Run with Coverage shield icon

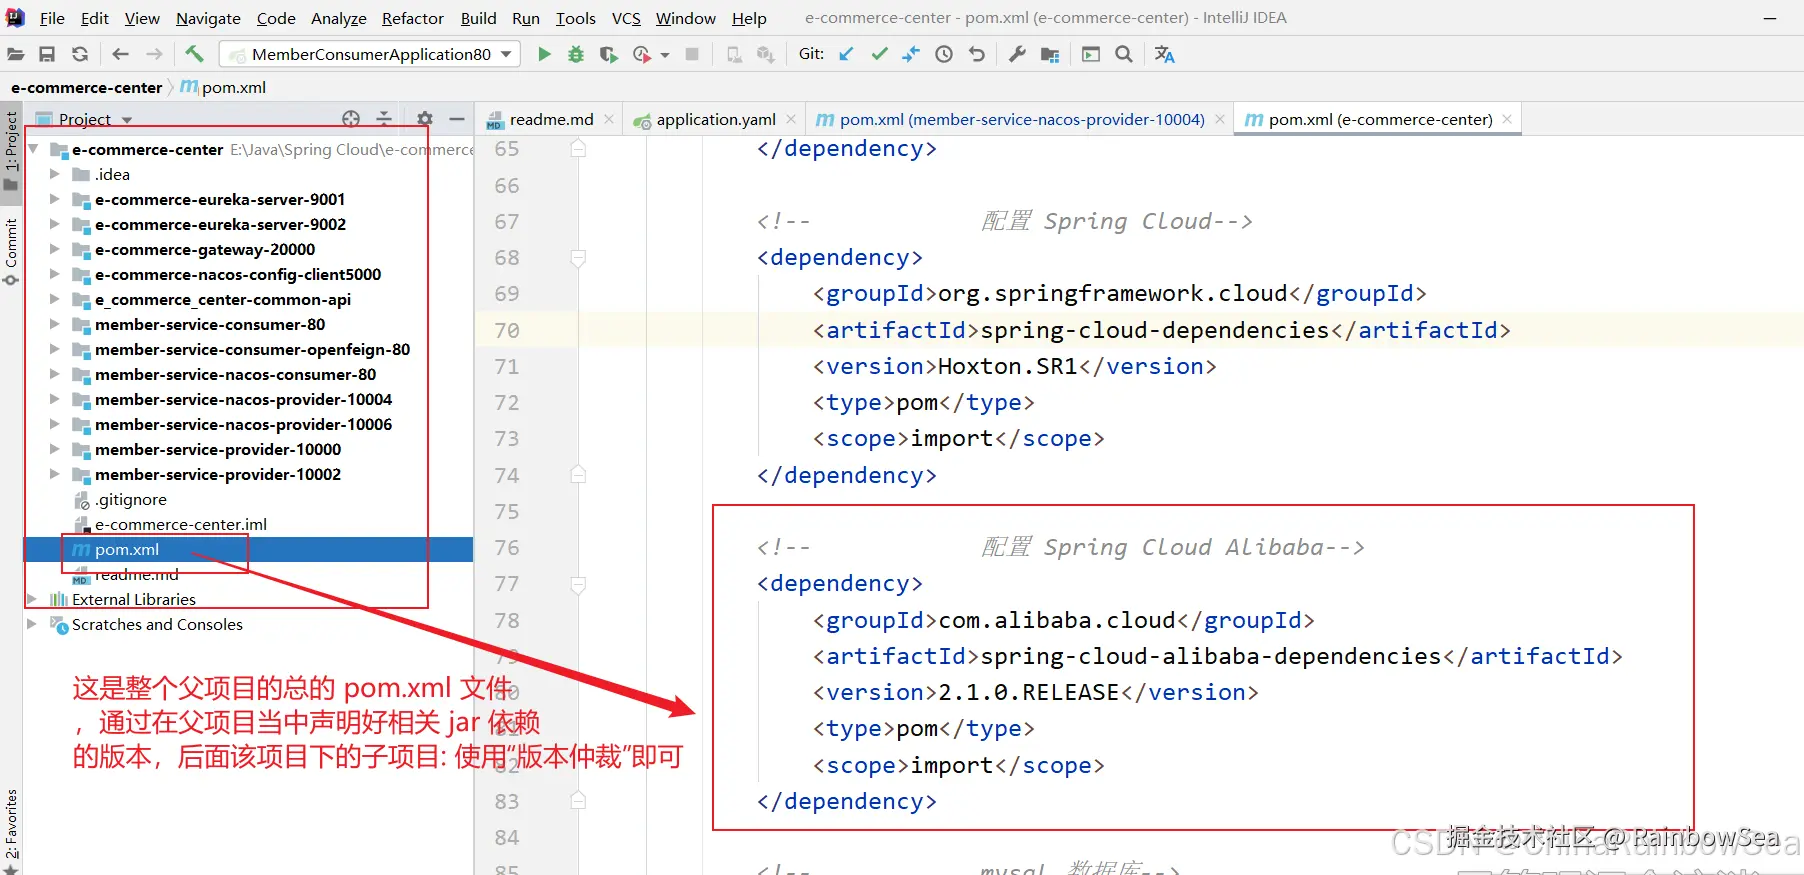point(608,54)
